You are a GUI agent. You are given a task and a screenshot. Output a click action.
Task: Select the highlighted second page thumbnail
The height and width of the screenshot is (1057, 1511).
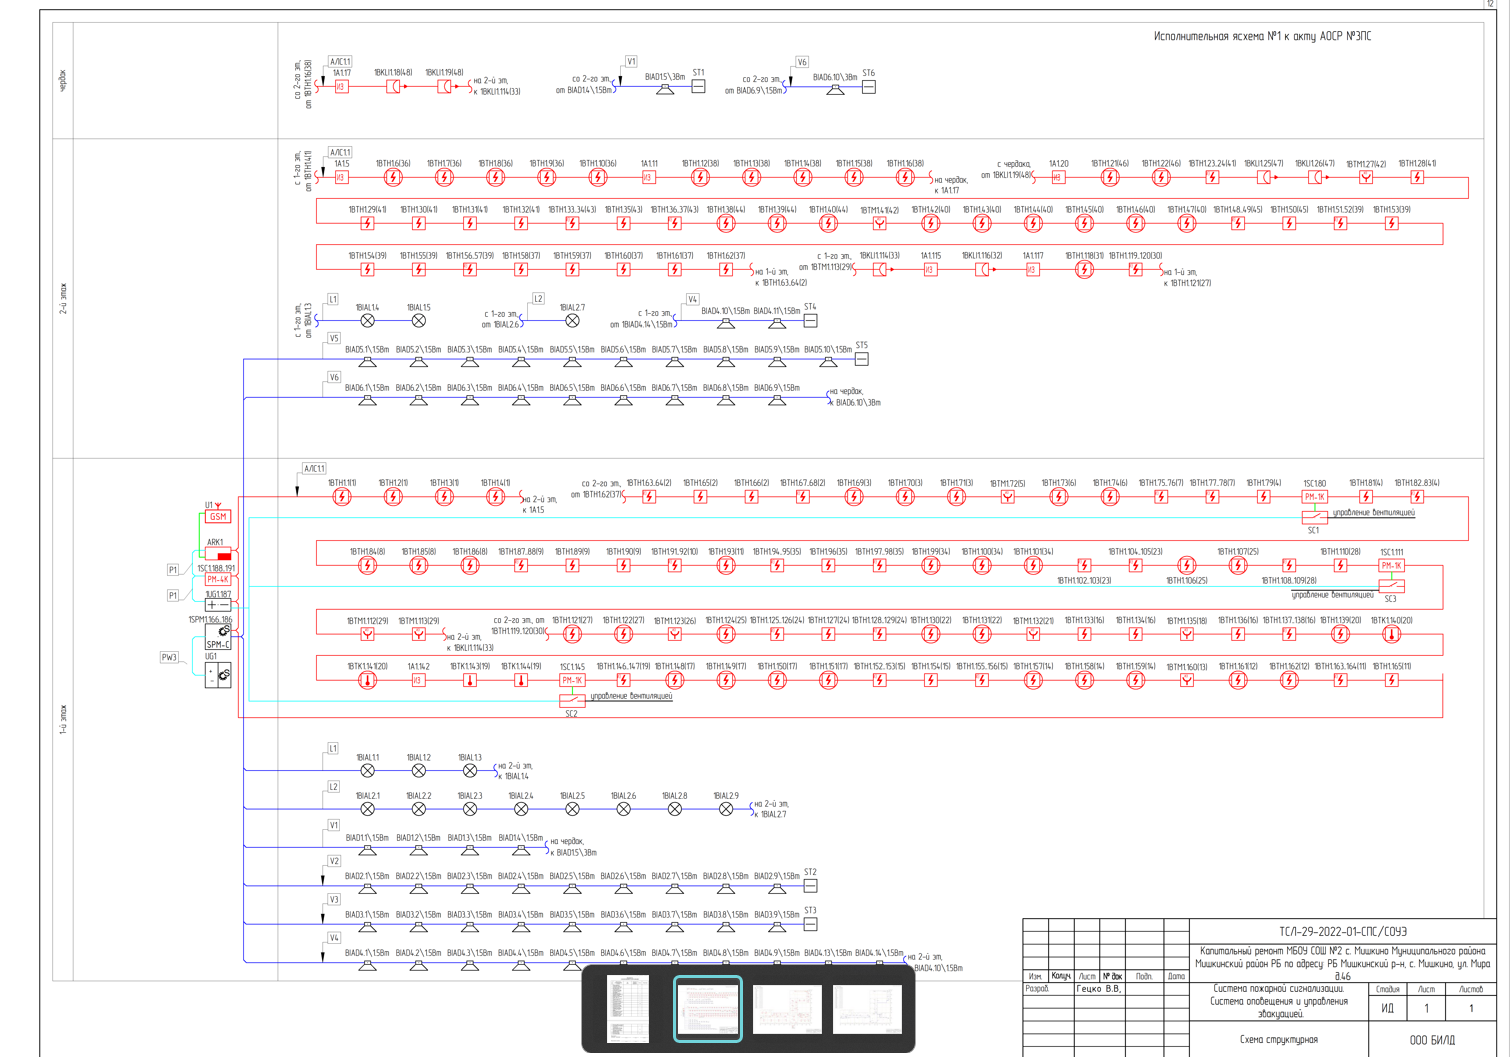coord(708,1009)
